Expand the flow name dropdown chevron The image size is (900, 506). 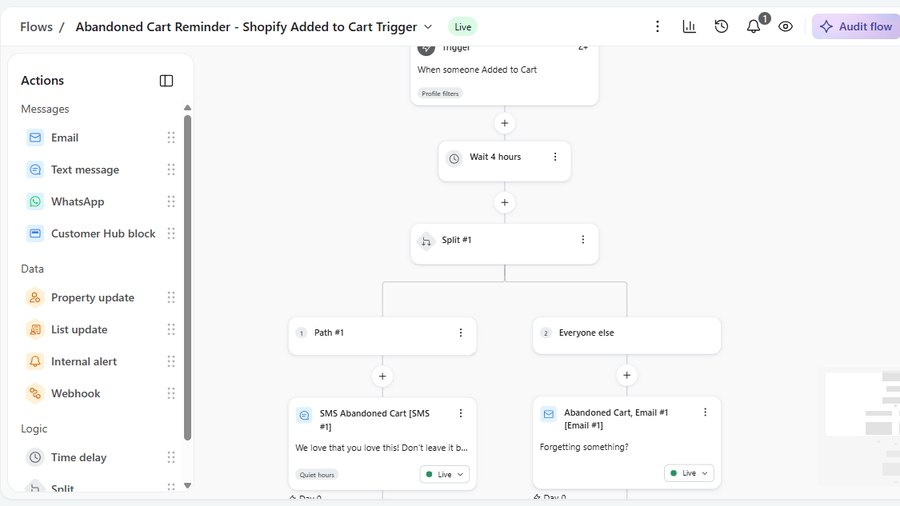[x=428, y=27]
